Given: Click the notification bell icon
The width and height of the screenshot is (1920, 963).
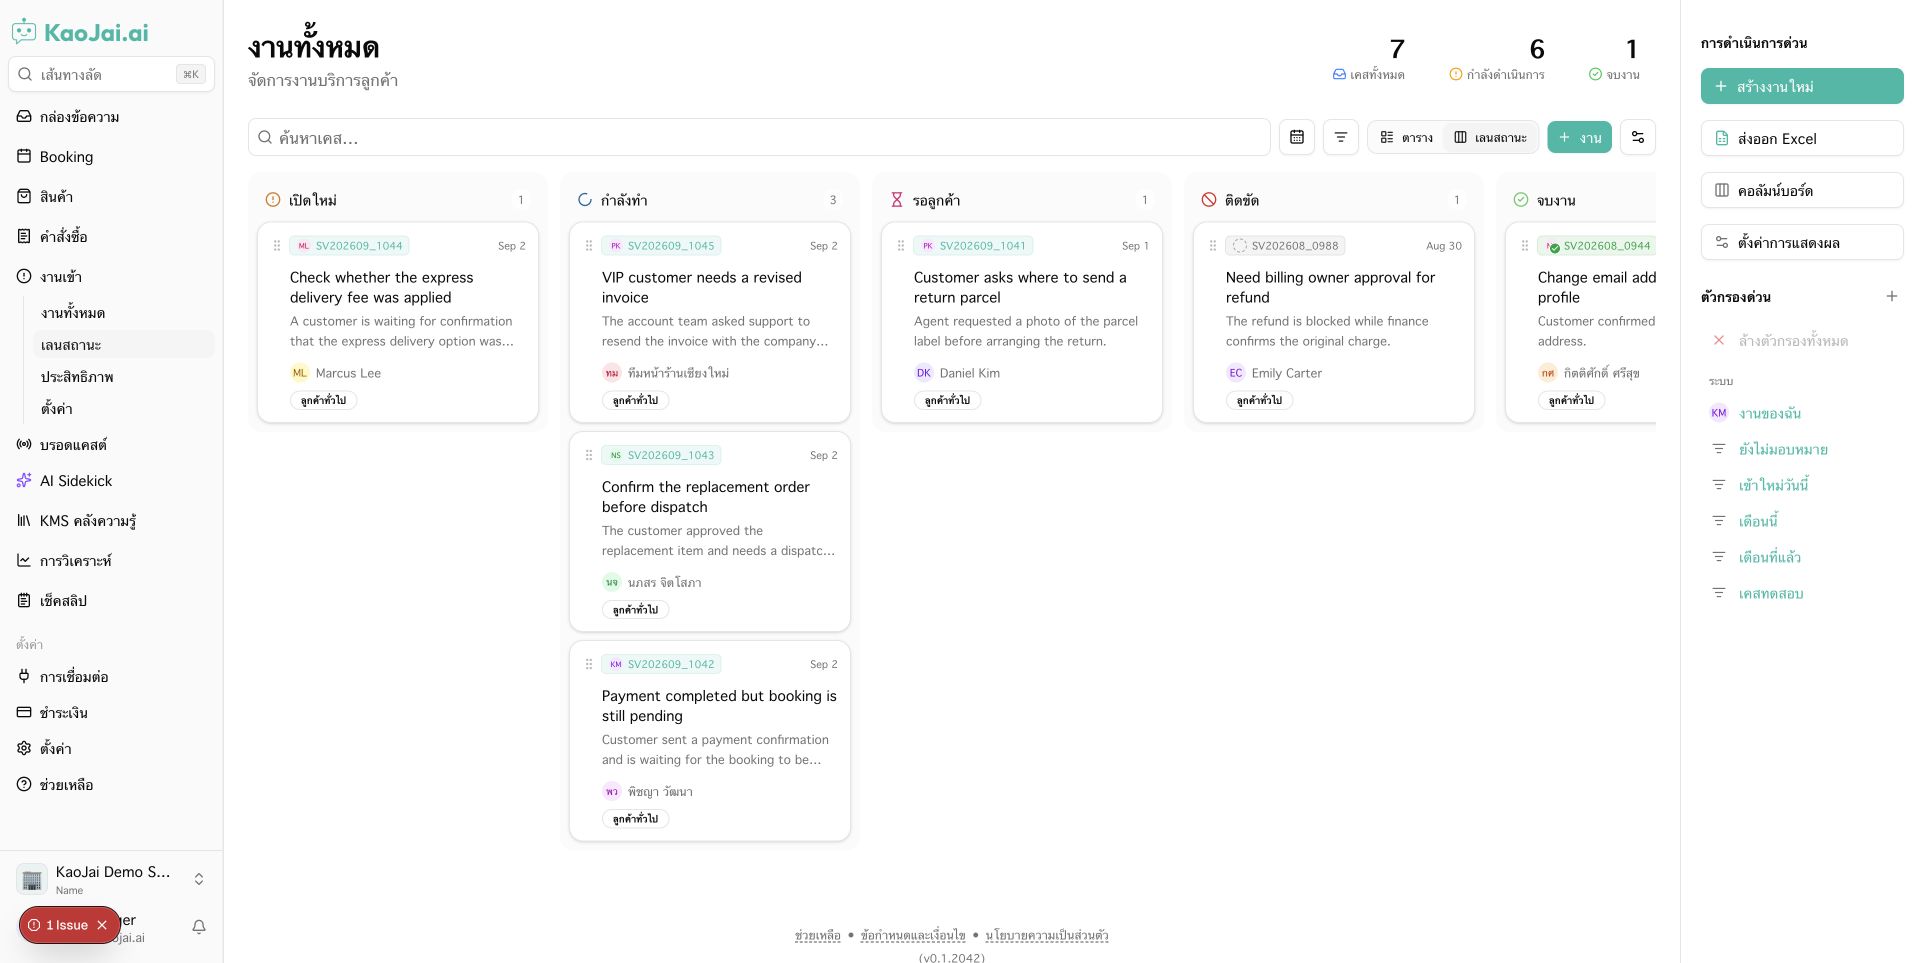Looking at the screenshot, I should coord(199,927).
